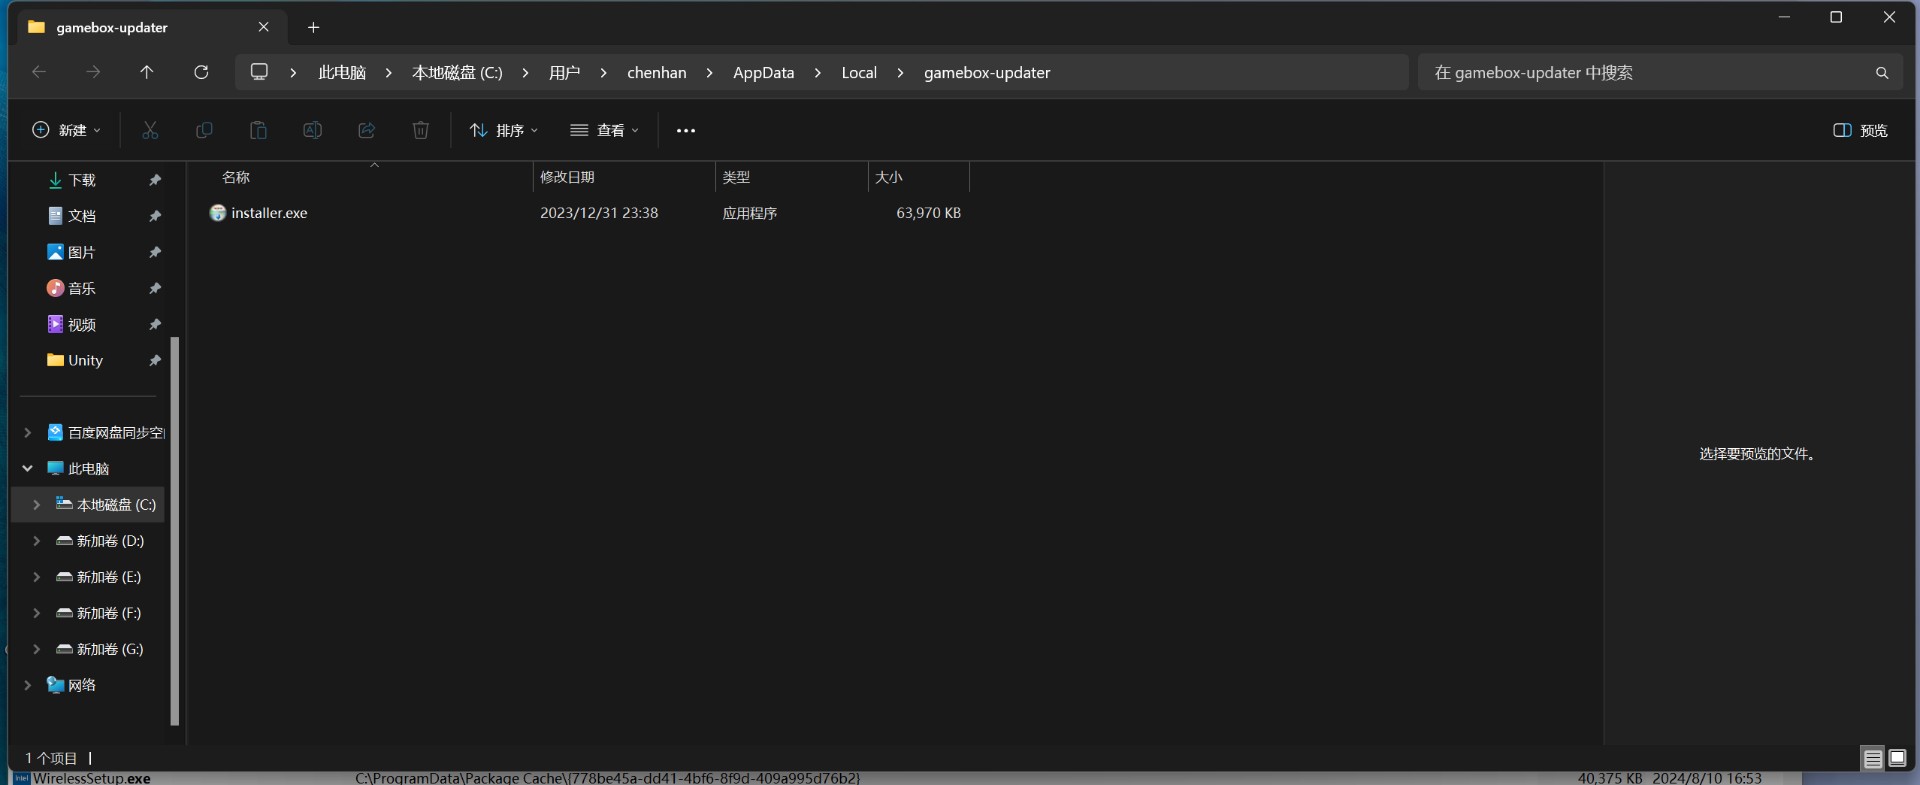Sort by 大小 column header
Screen dimensions: 1920x785
tap(918, 177)
